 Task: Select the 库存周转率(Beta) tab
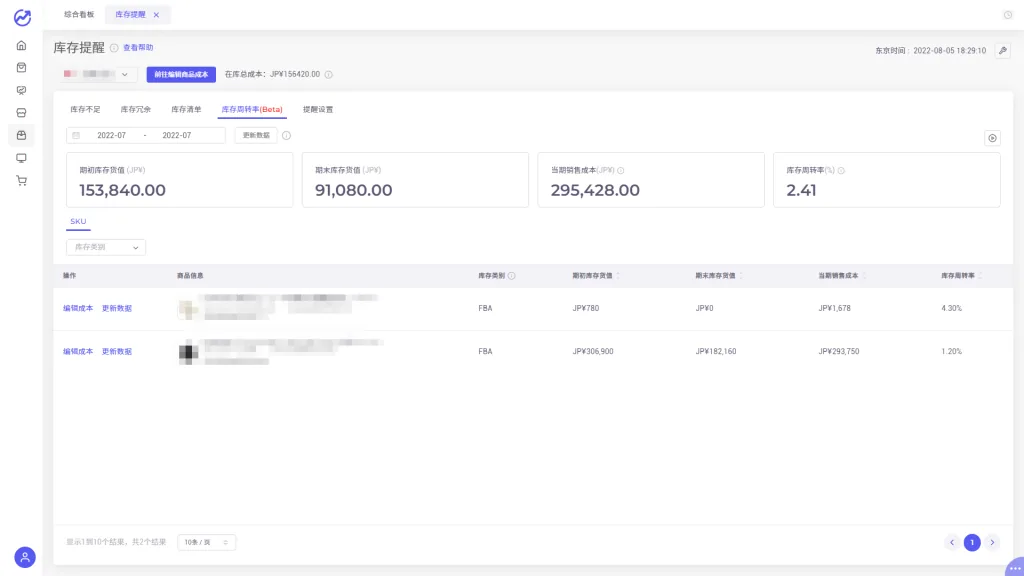(252, 110)
